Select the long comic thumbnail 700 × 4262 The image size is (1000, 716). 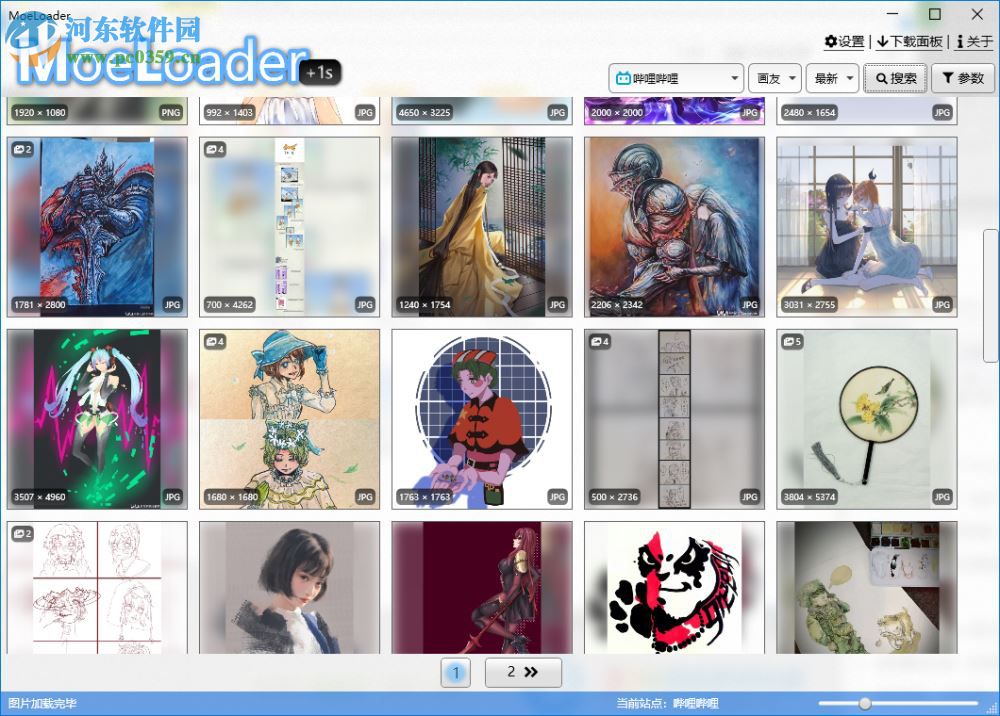(290, 227)
